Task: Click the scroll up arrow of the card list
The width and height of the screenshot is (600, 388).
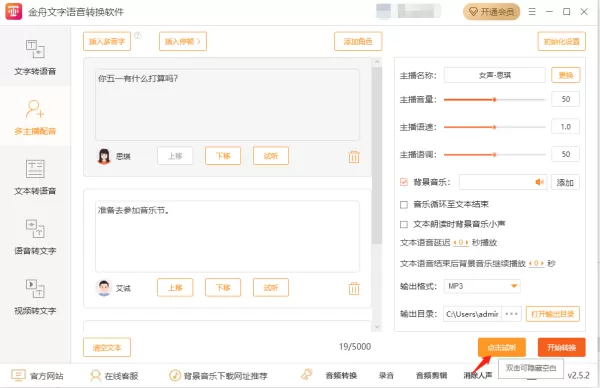Action: (x=377, y=62)
